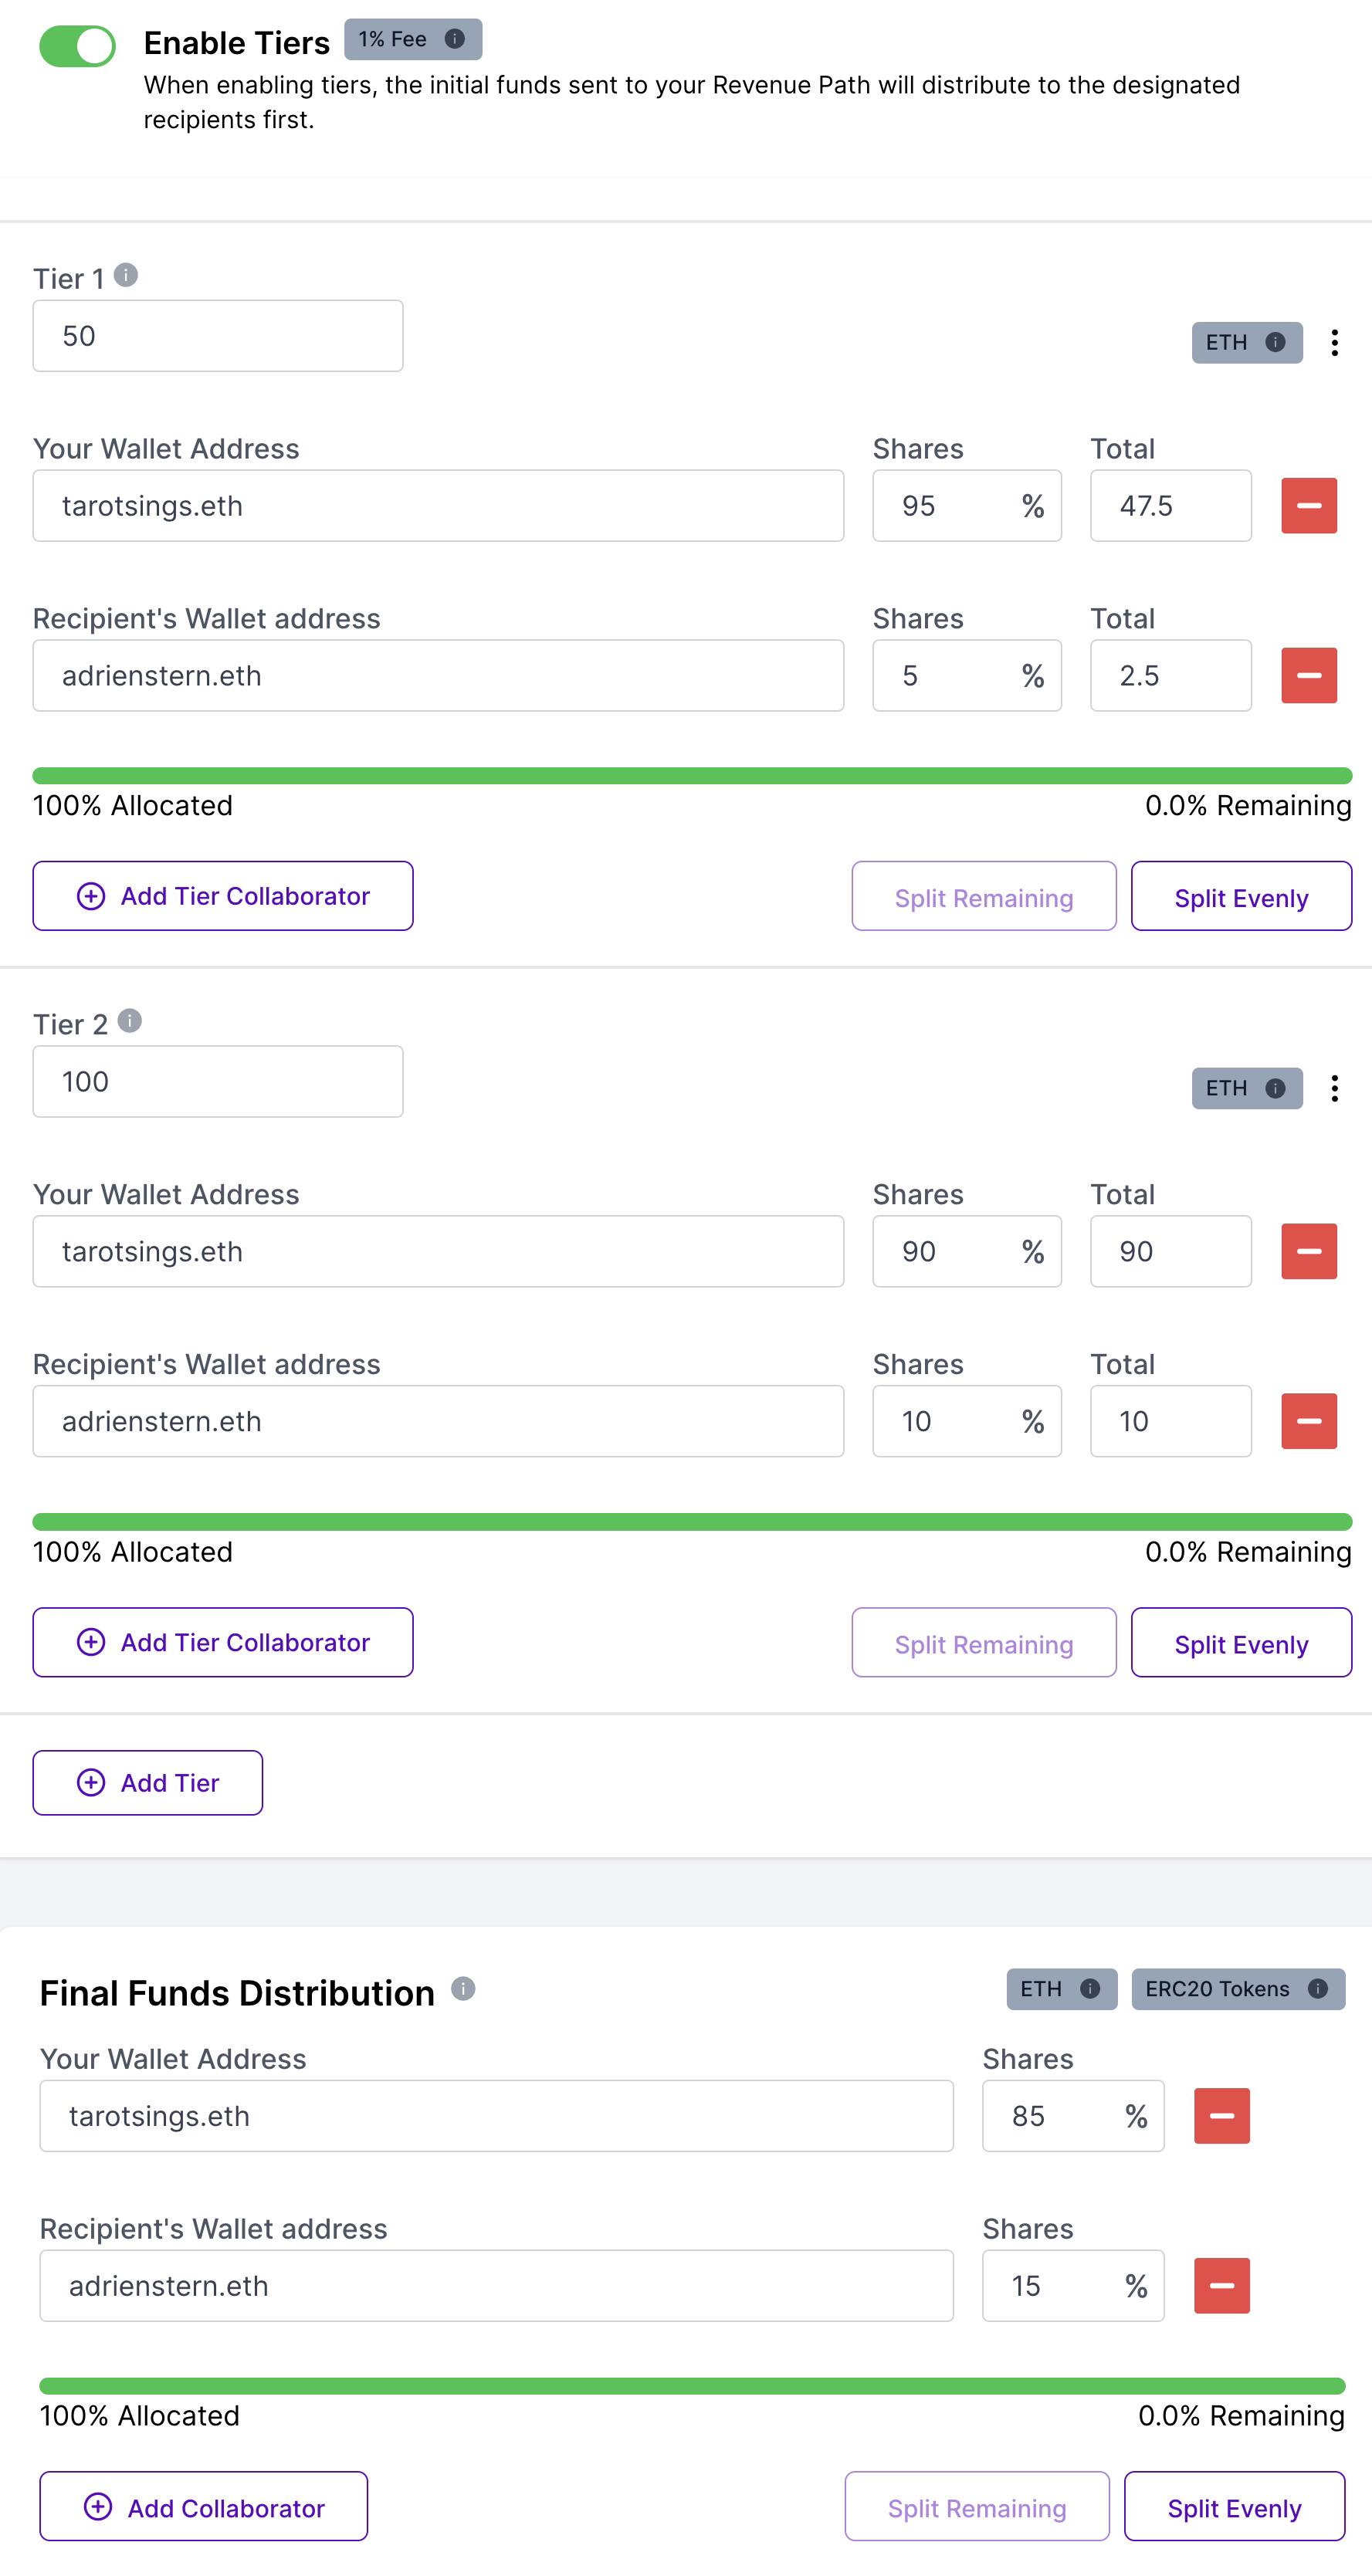Click Tier 1 green allocation progress bar
Image resolution: width=1372 pixels, height=2576 pixels.
click(692, 776)
